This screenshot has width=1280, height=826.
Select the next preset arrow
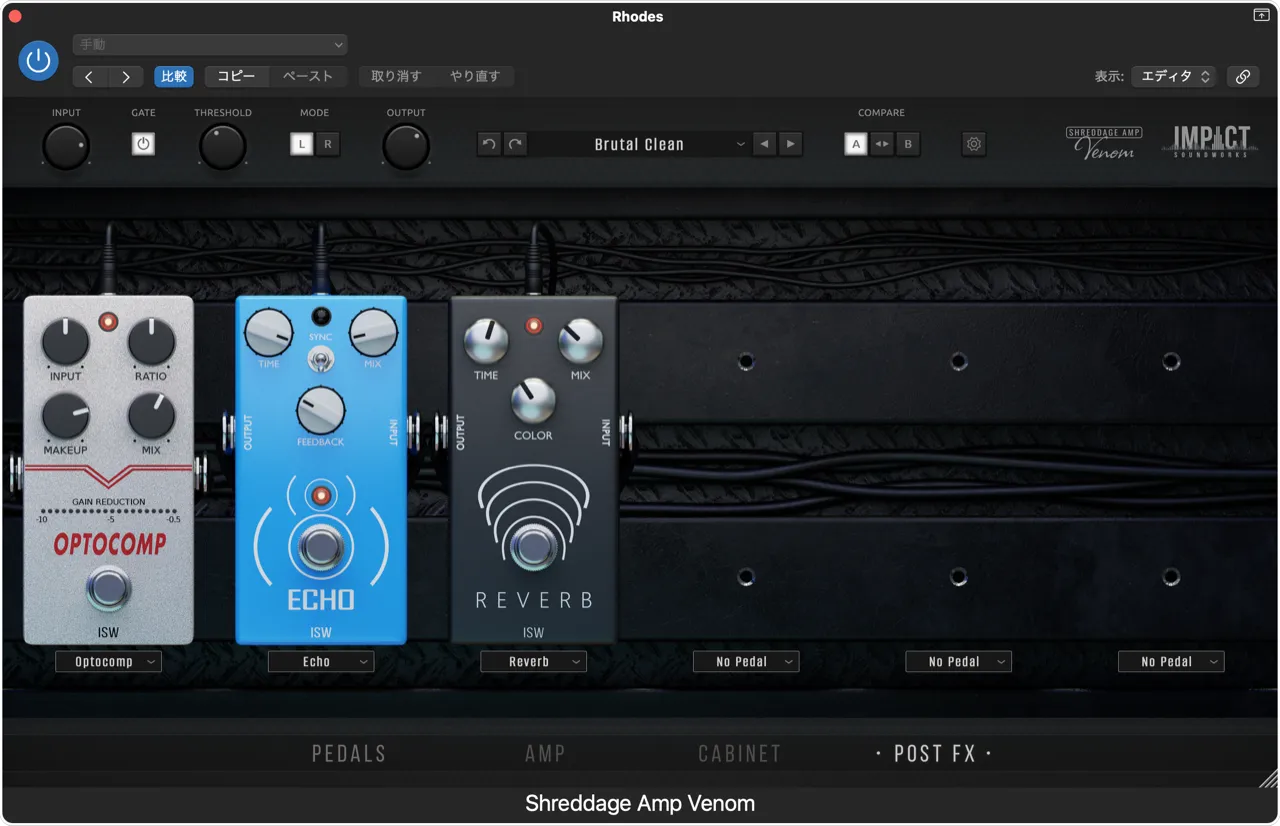(791, 144)
